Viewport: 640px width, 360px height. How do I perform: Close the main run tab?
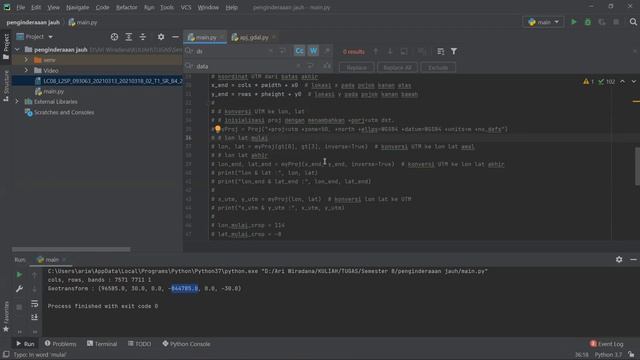64,260
